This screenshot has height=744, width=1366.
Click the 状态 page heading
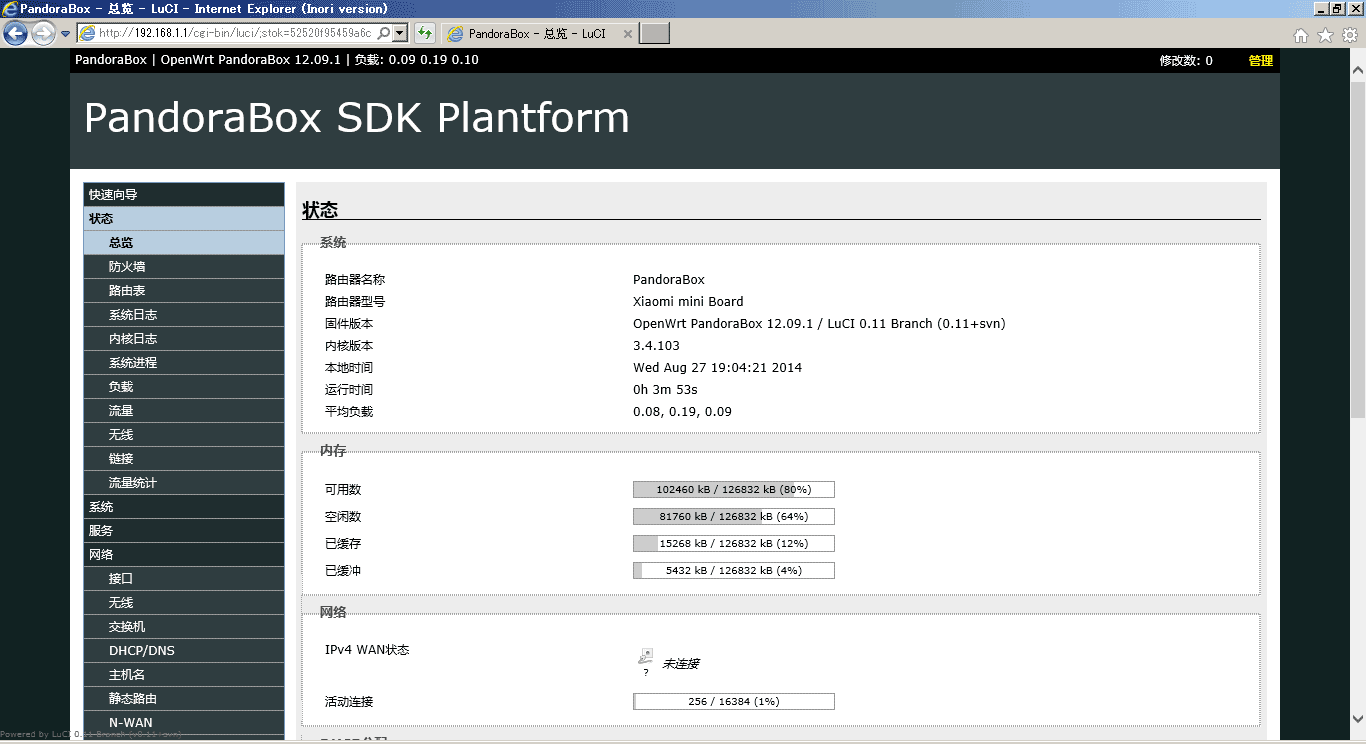click(x=320, y=210)
